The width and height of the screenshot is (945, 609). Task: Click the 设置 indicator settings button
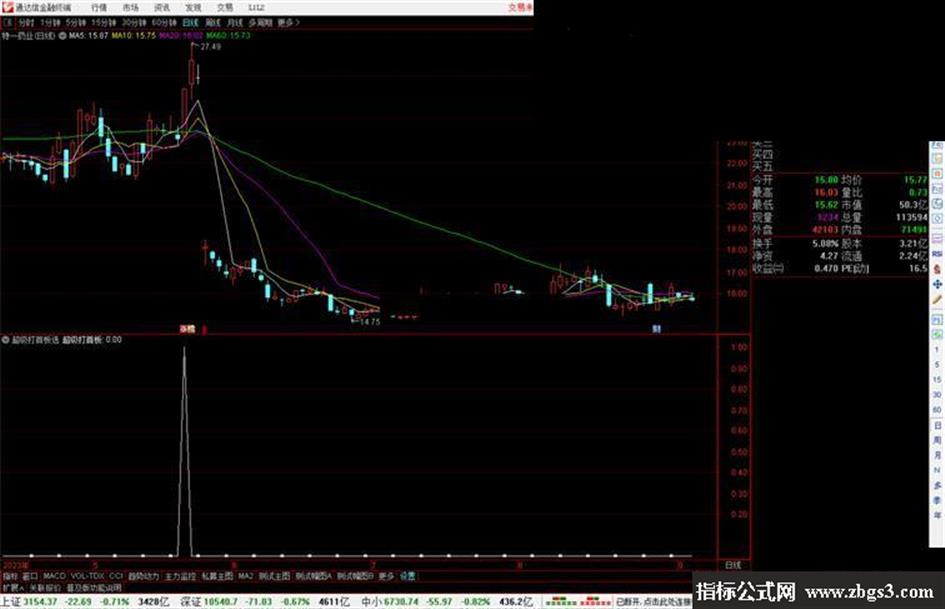407,576
